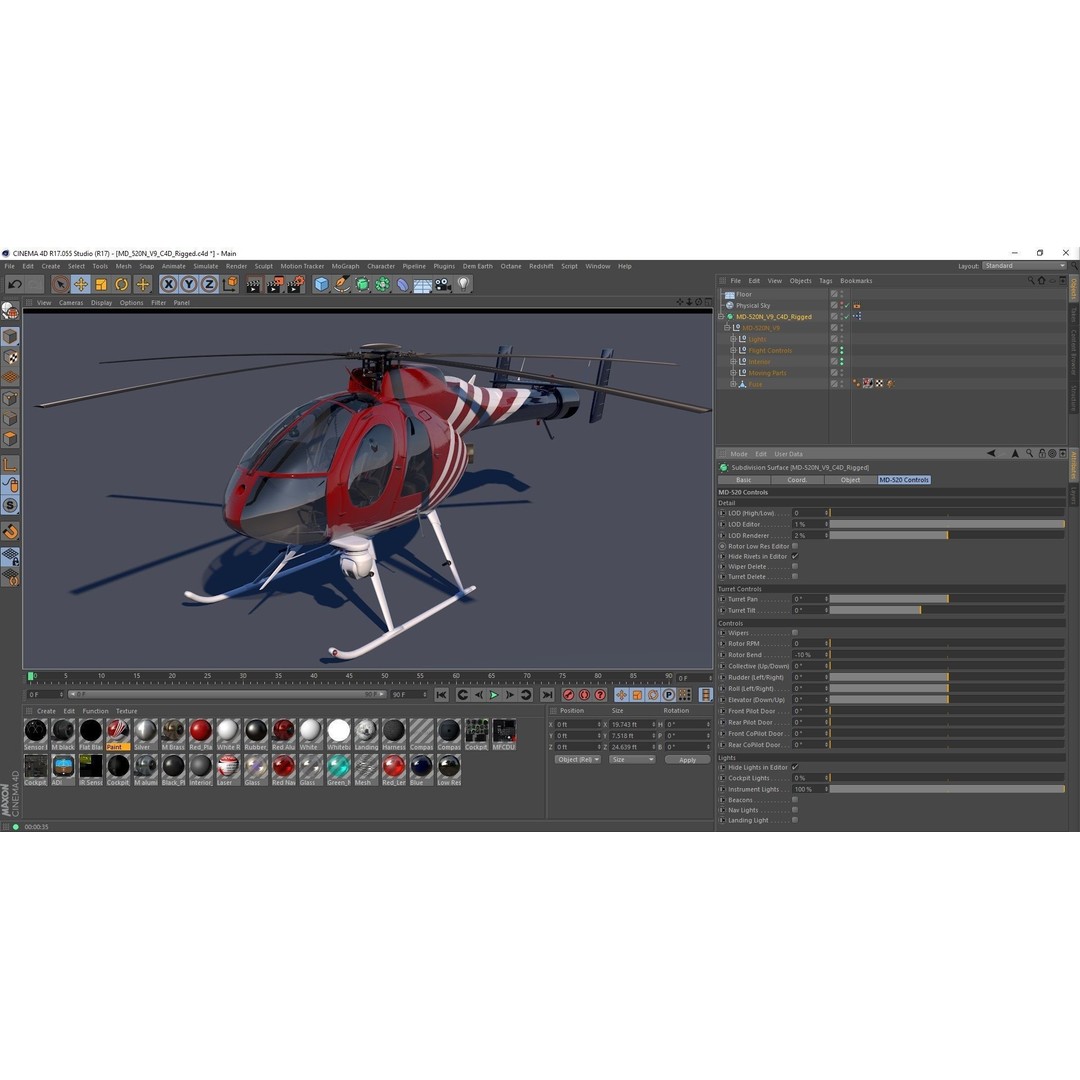This screenshot has height=1080, width=1080.
Task: Open Edit Render Settings gear clapperboard
Action: 295,284
